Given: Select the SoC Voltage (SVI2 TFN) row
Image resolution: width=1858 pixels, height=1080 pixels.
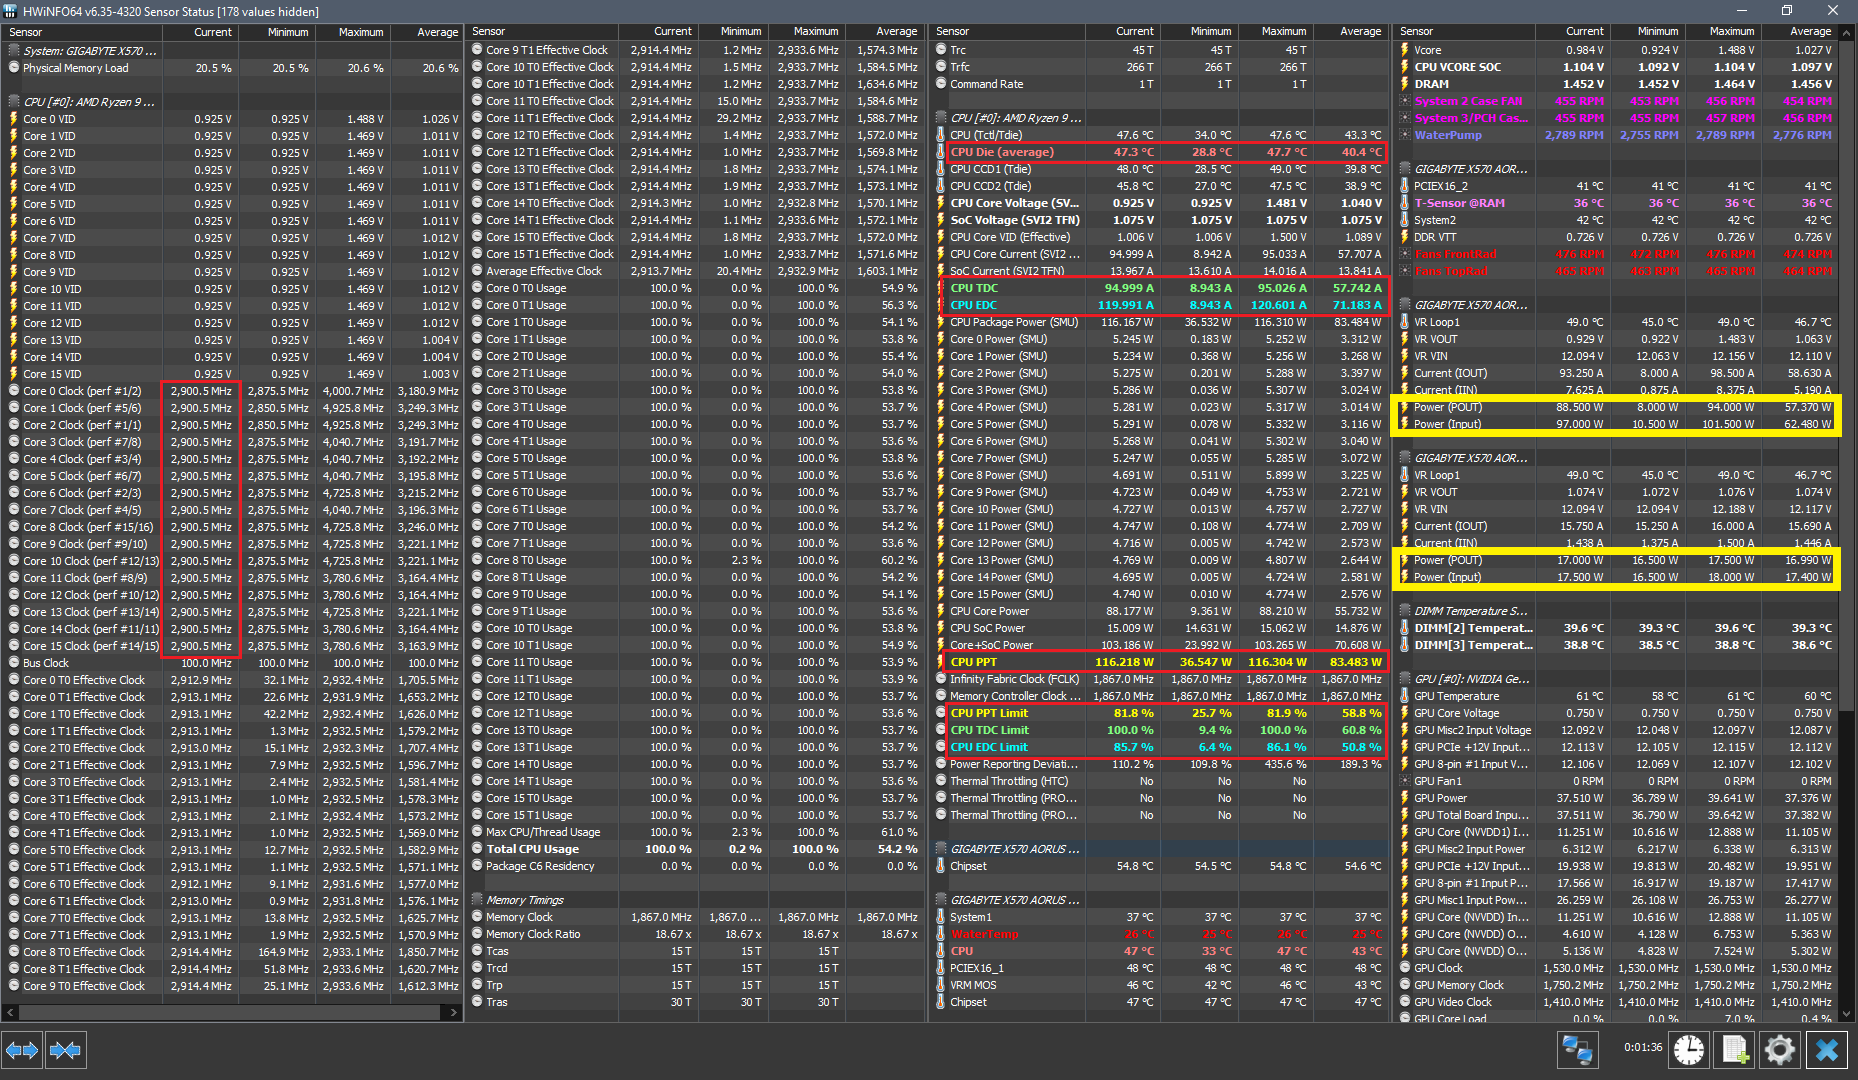Looking at the screenshot, I should tap(1162, 220).
